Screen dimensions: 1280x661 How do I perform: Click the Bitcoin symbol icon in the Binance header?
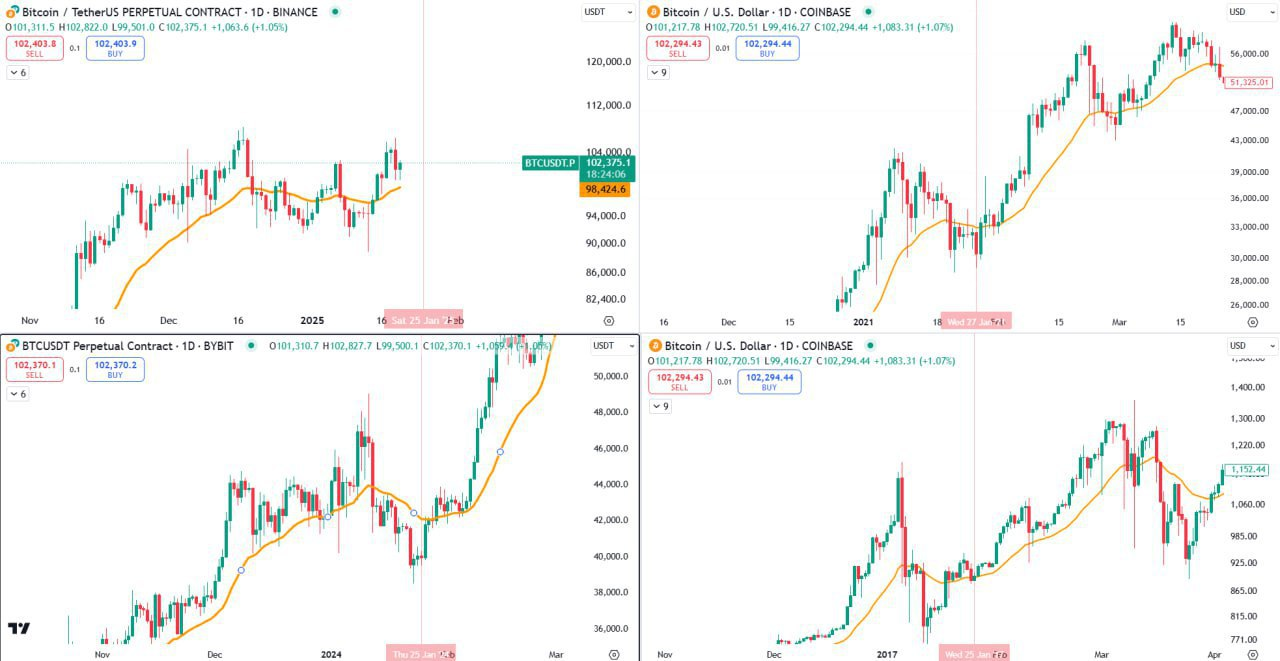point(10,12)
